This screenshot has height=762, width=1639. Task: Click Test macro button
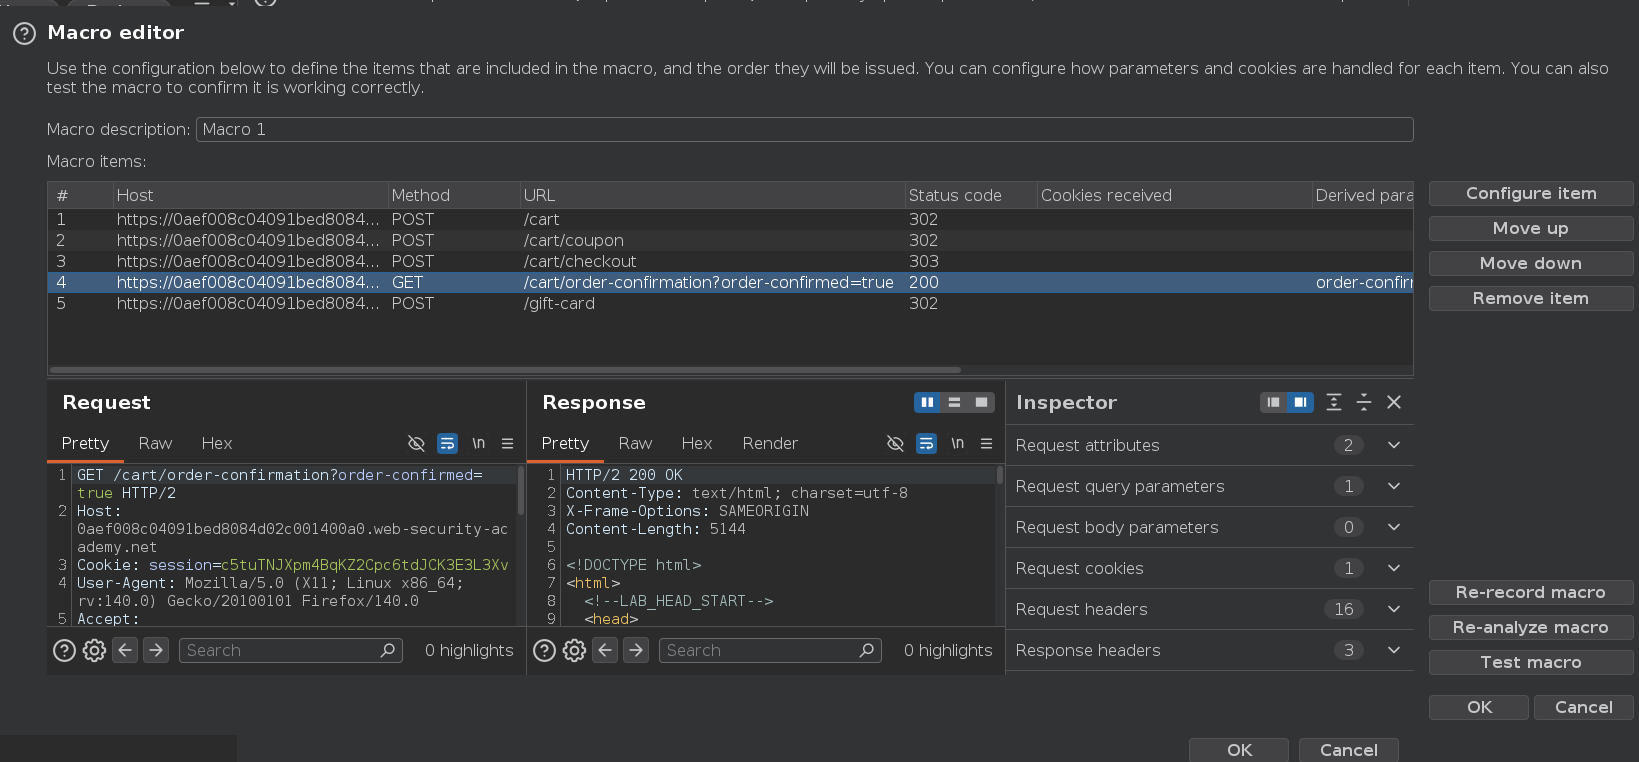(1531, 662)
